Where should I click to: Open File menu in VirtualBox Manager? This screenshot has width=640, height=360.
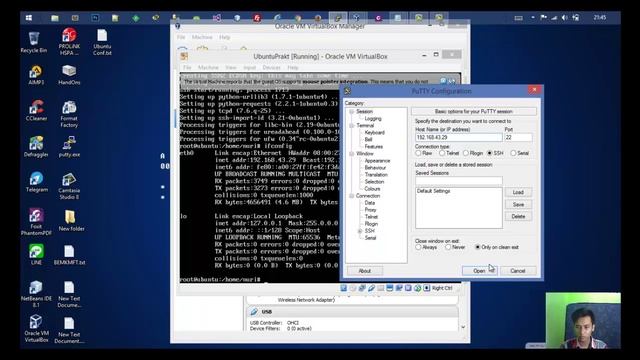181,37
